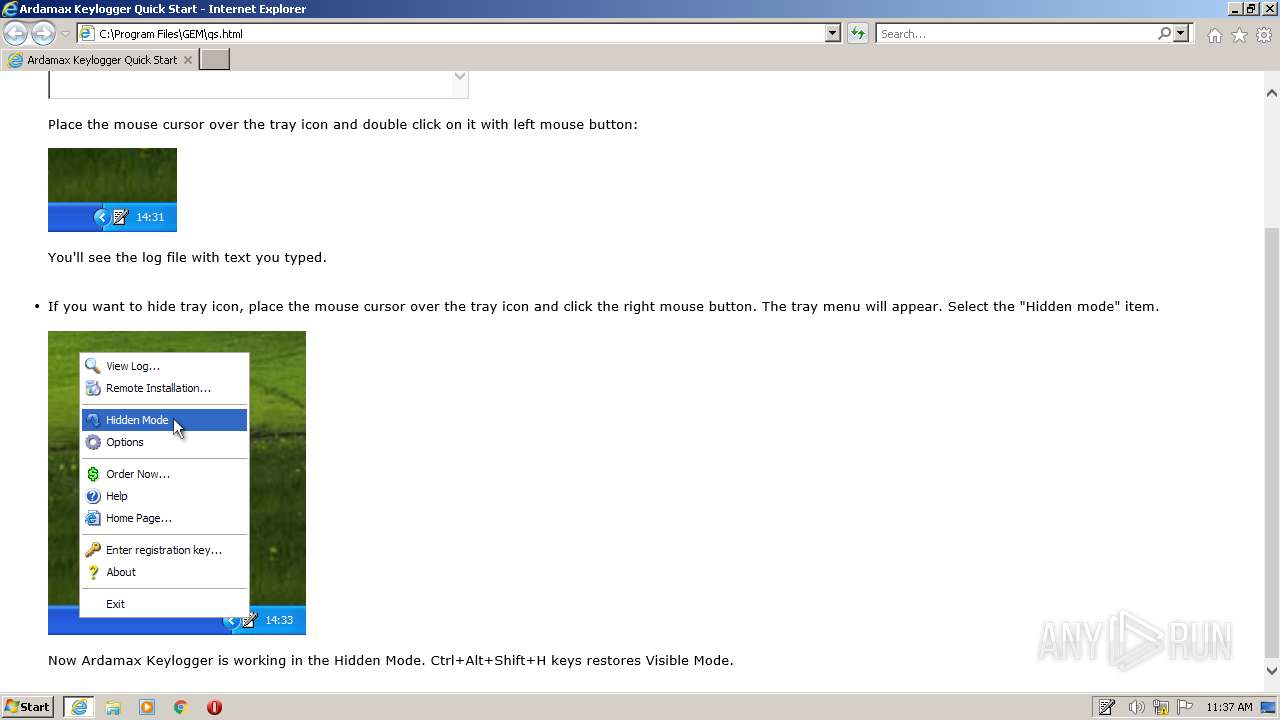Go forward with the Forward arrow button
Viewport: 1280px width, 720px height.
[x=43, y=34]
